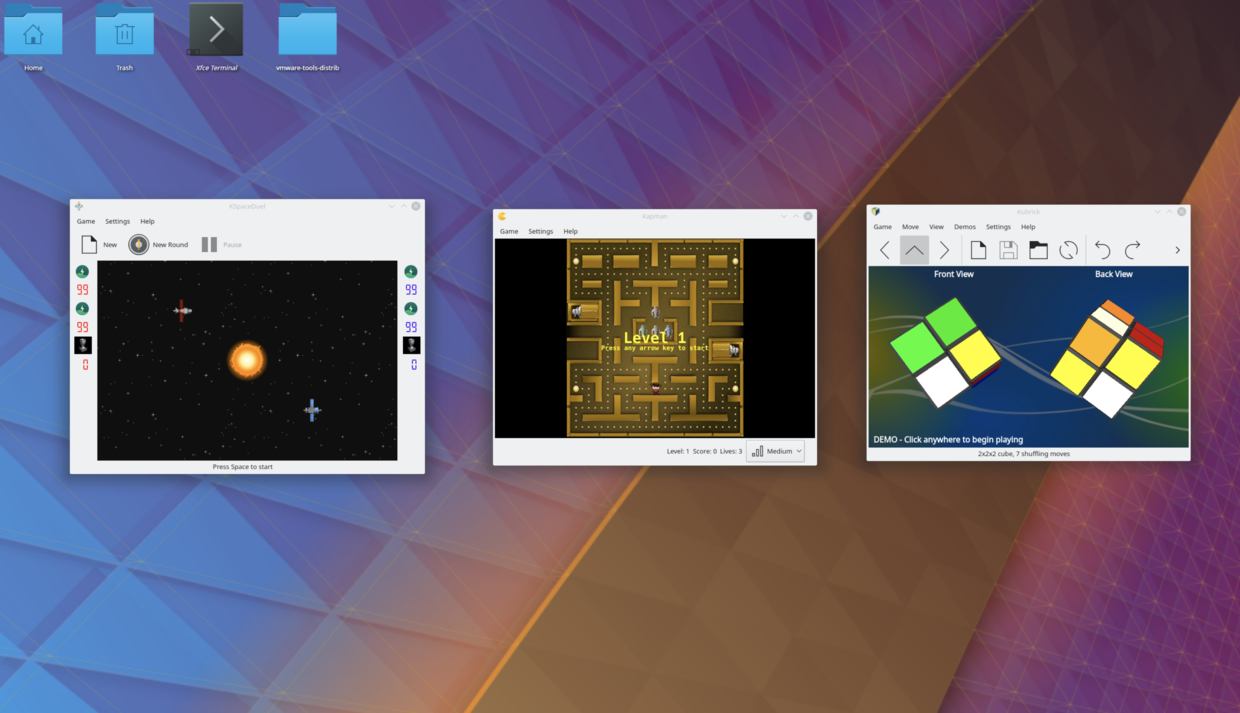The width and height of the screenshot is (1240, 713).
Task: Redo the move in Kubrick
Action: click(1132, 250)
